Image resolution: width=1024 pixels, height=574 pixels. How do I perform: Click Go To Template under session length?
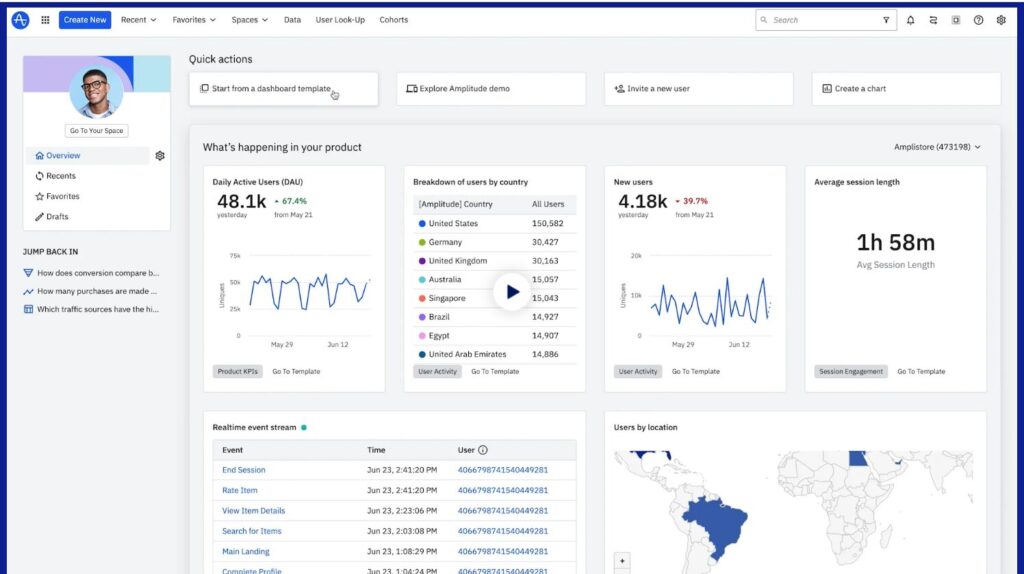coord(921,372)
